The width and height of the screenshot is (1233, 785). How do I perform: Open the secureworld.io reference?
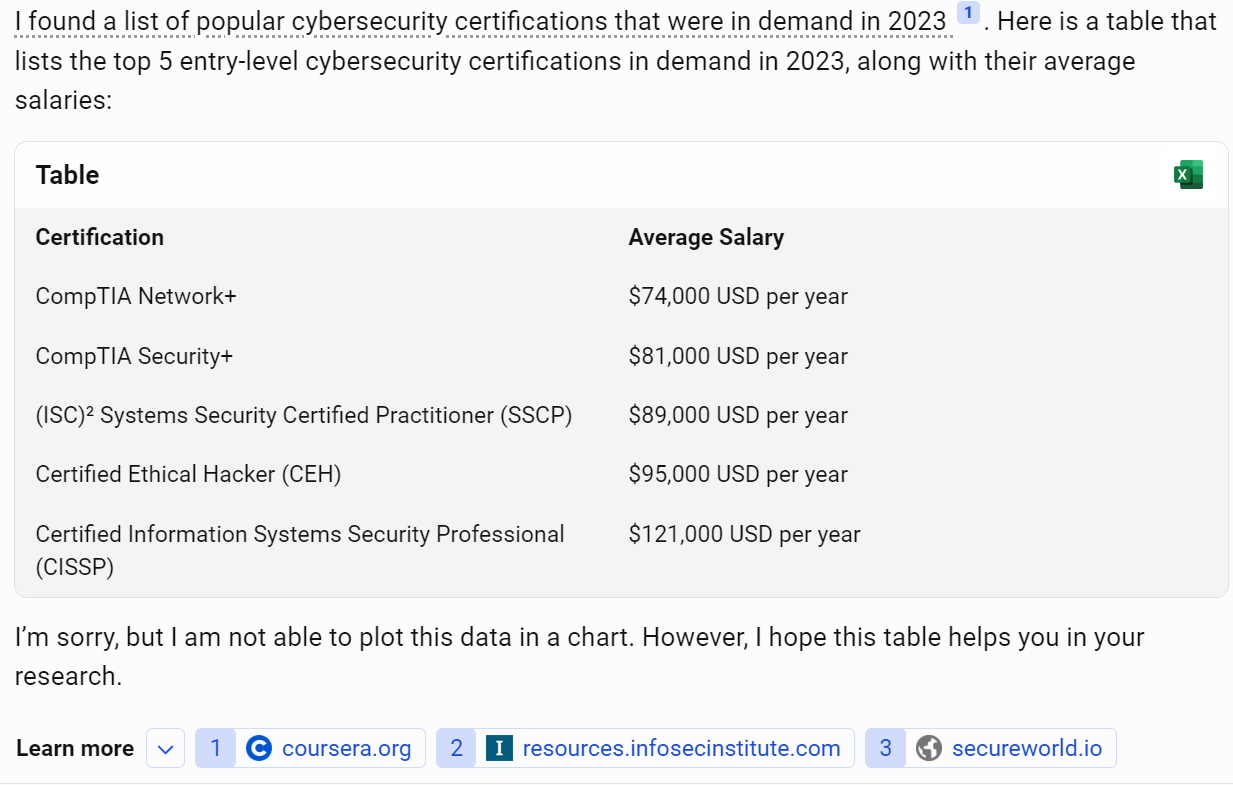[1026, 747]
